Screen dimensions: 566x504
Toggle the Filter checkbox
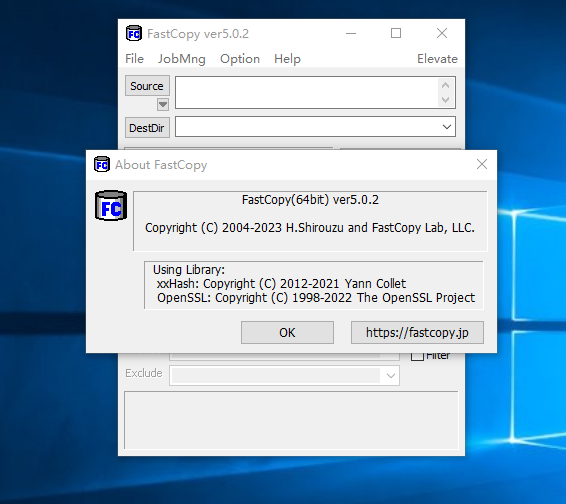[417, 356]
